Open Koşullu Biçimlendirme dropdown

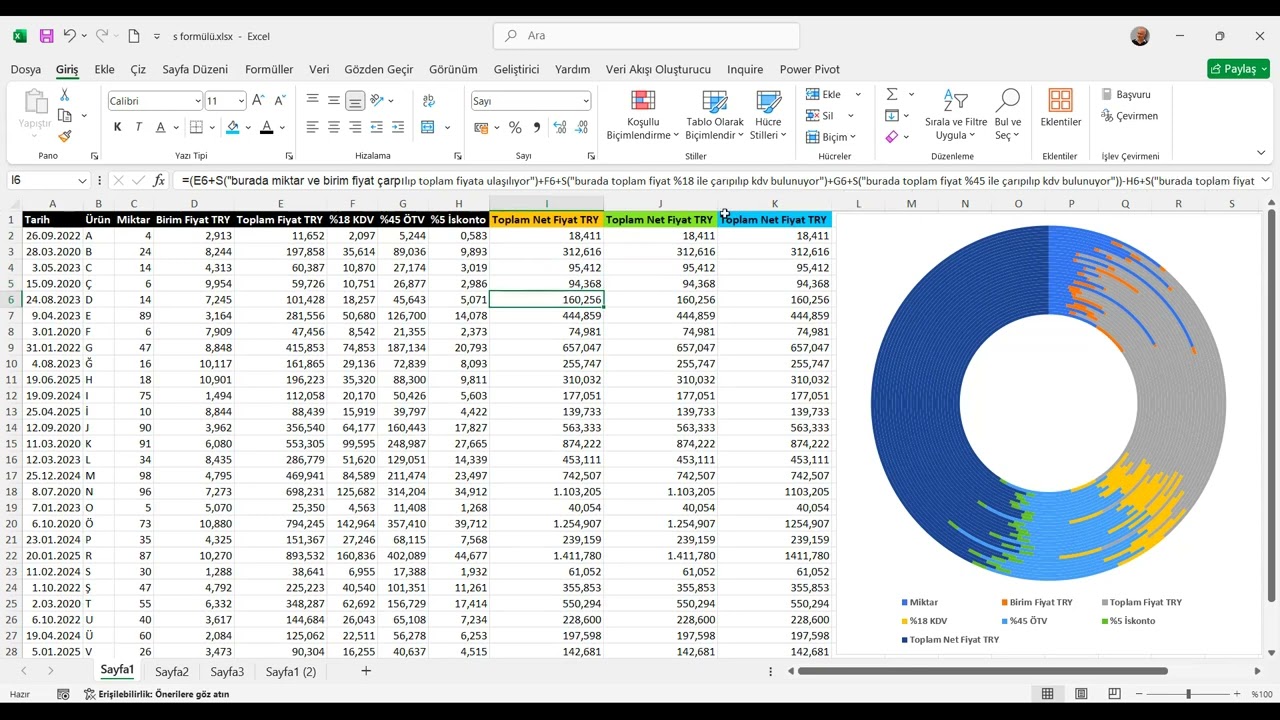pyautogui.click(x=643, y=115)
